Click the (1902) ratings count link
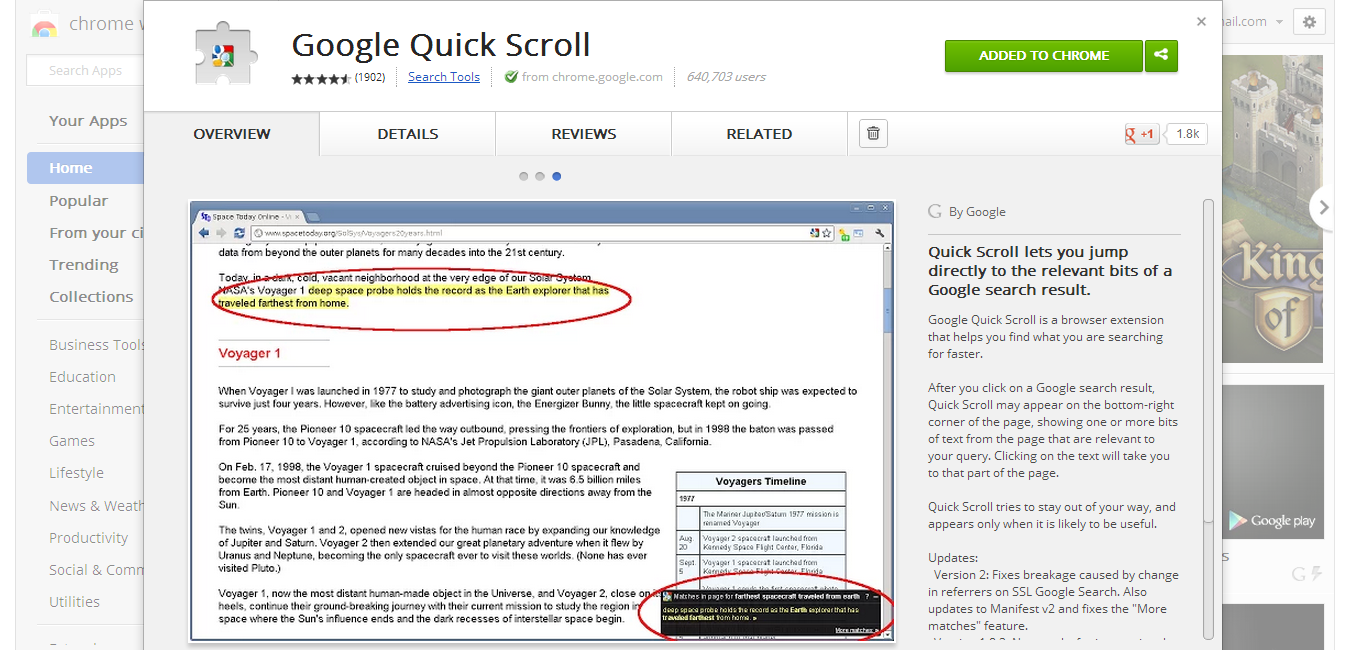 point(371,76)
